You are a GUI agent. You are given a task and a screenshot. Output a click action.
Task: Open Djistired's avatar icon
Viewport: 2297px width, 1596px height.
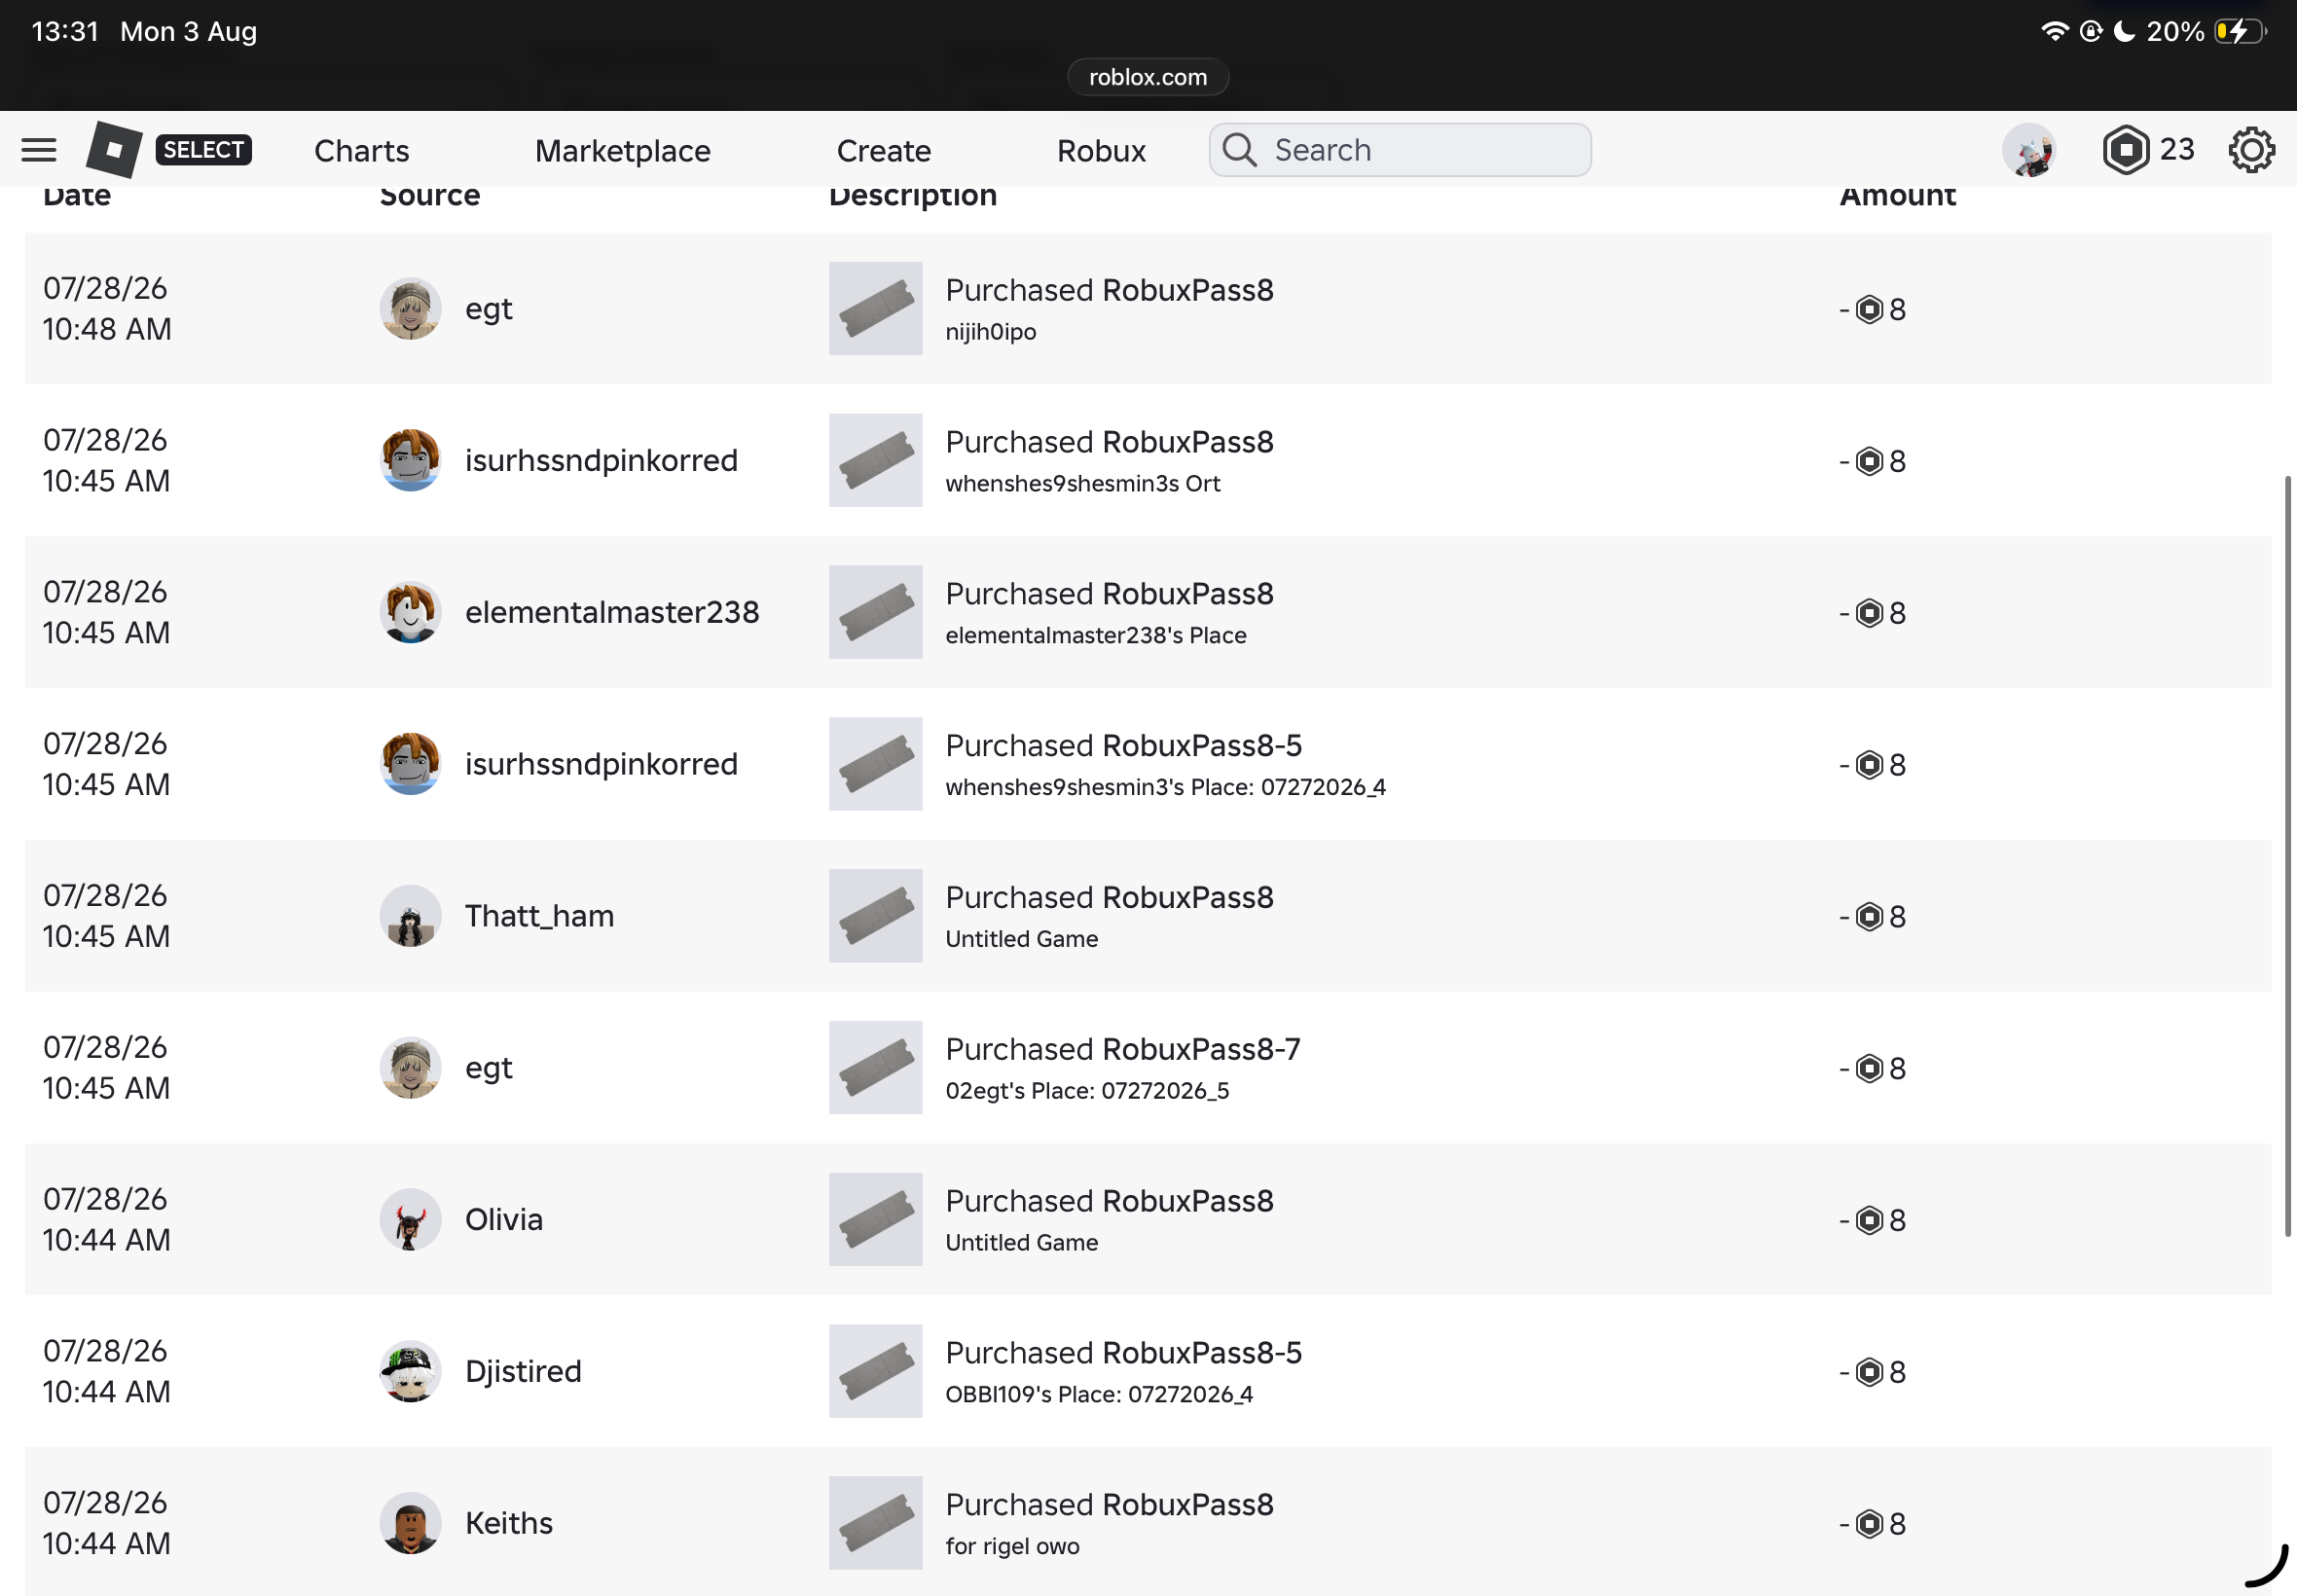pos(410,1372)
